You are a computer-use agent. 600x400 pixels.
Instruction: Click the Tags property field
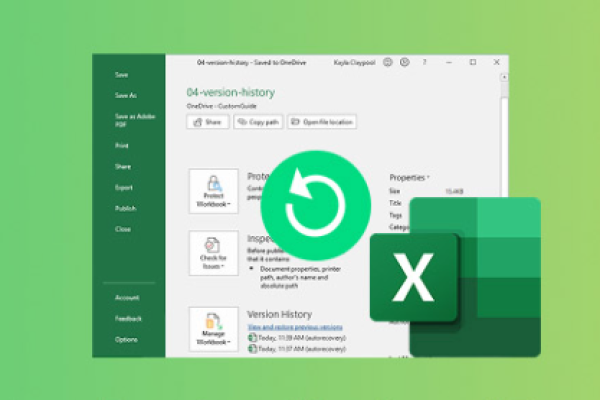click(x=396, y=215)
